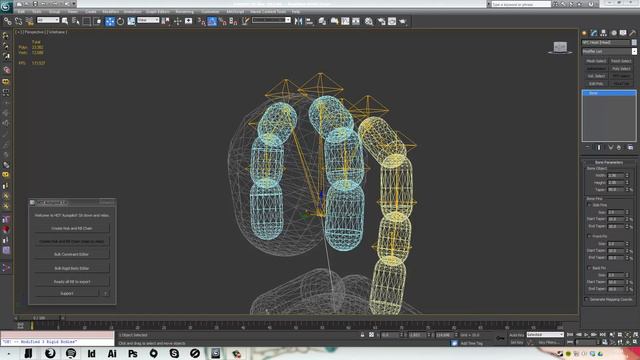
Task: Toggle the Angle Snap icon
Action: (212, 21)
